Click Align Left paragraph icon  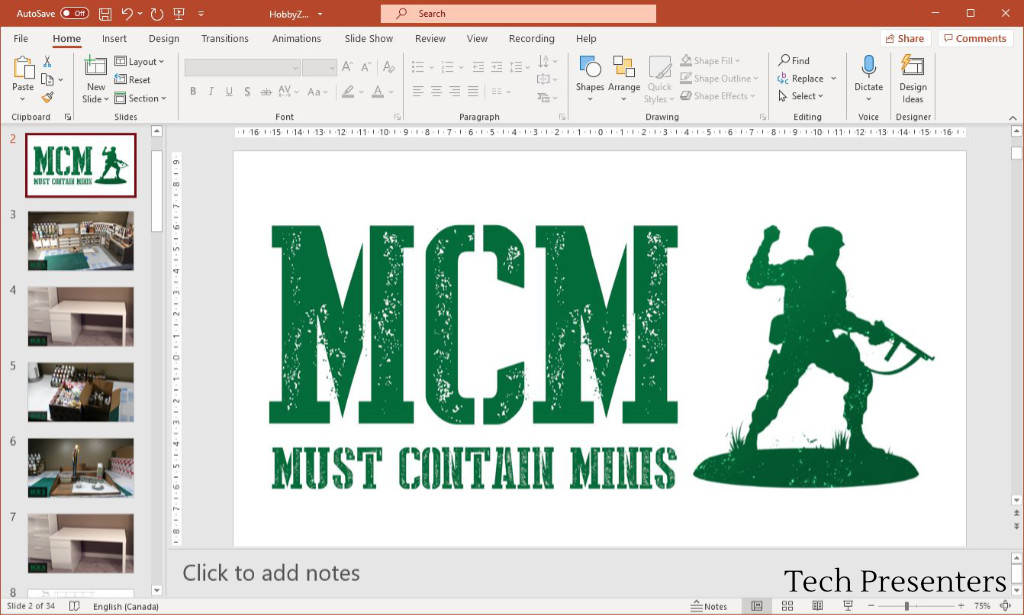(x=418, y=91)
